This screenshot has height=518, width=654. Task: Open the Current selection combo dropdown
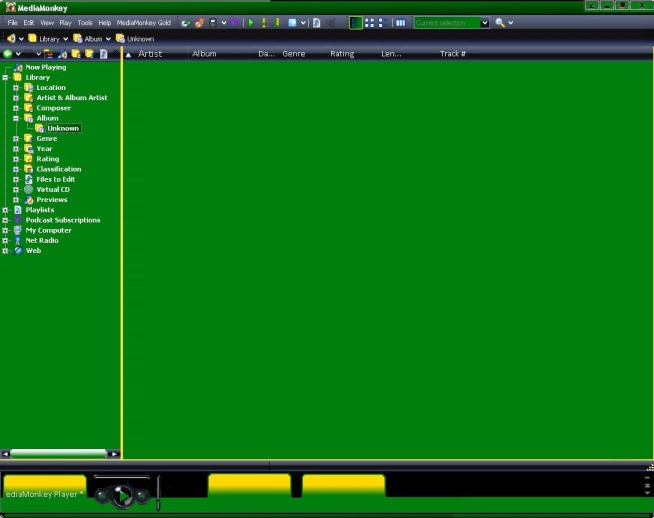[484, 23]
